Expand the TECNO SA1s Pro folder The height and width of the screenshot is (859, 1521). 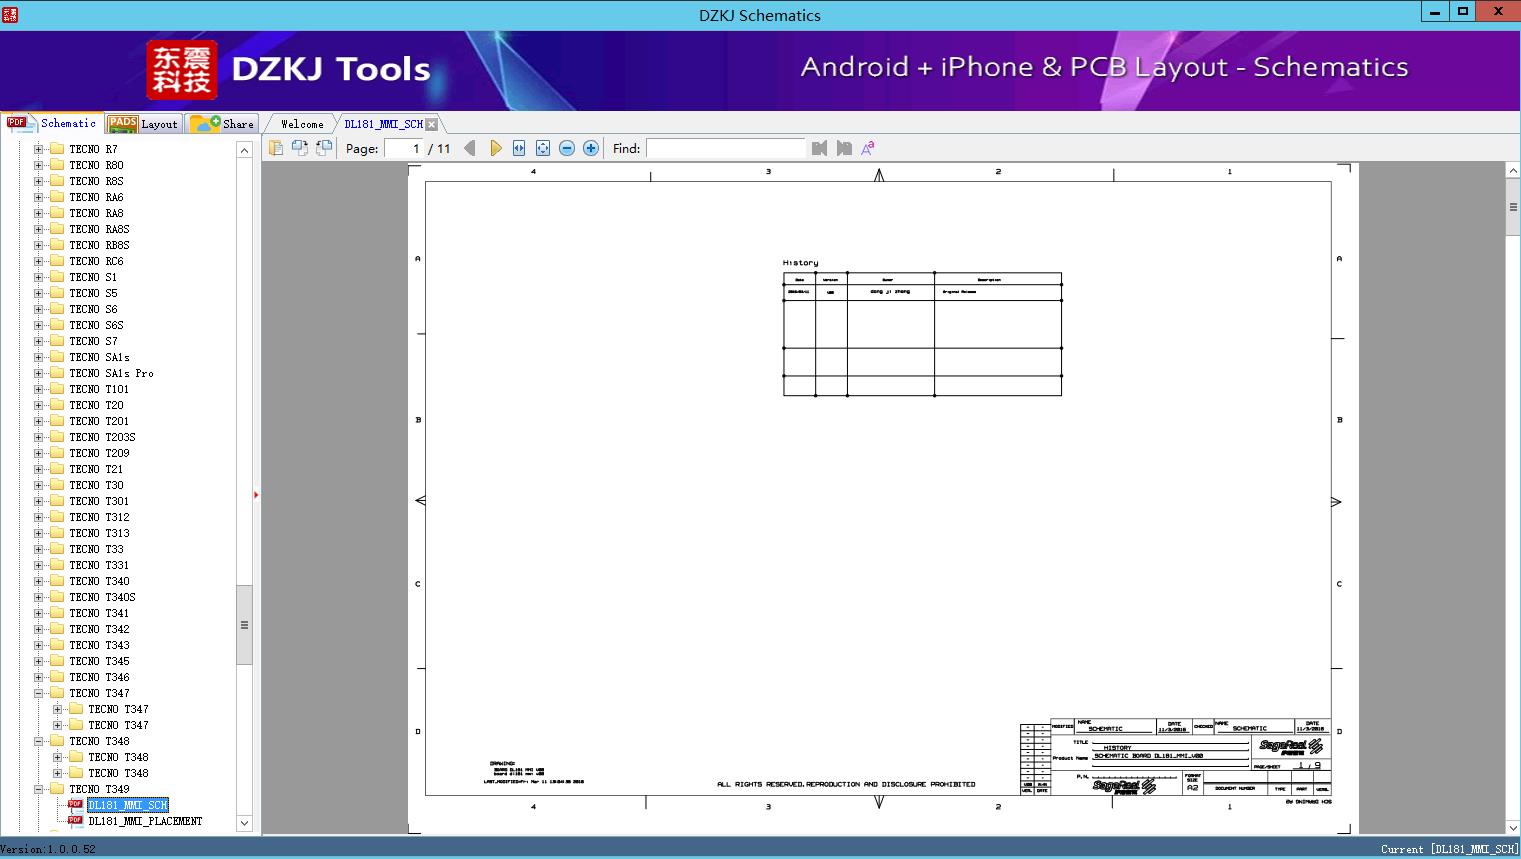(38, 373)
